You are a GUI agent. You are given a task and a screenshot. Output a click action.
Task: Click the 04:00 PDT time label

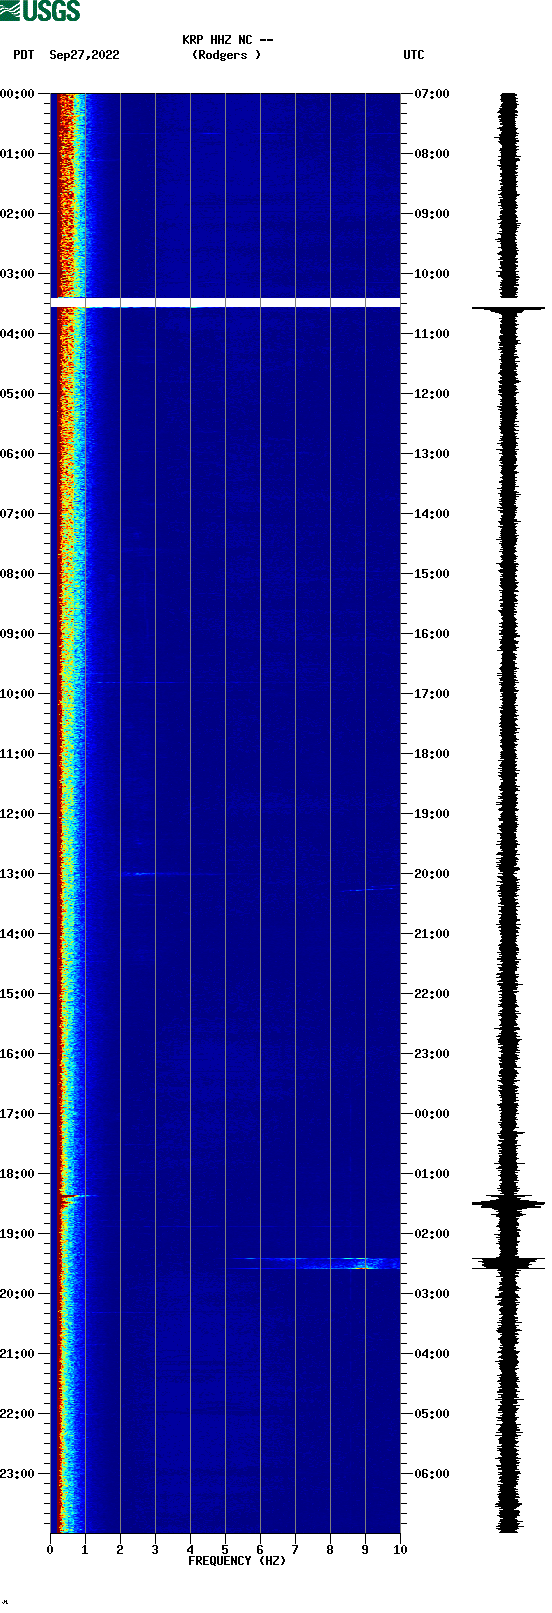[17, 334]
